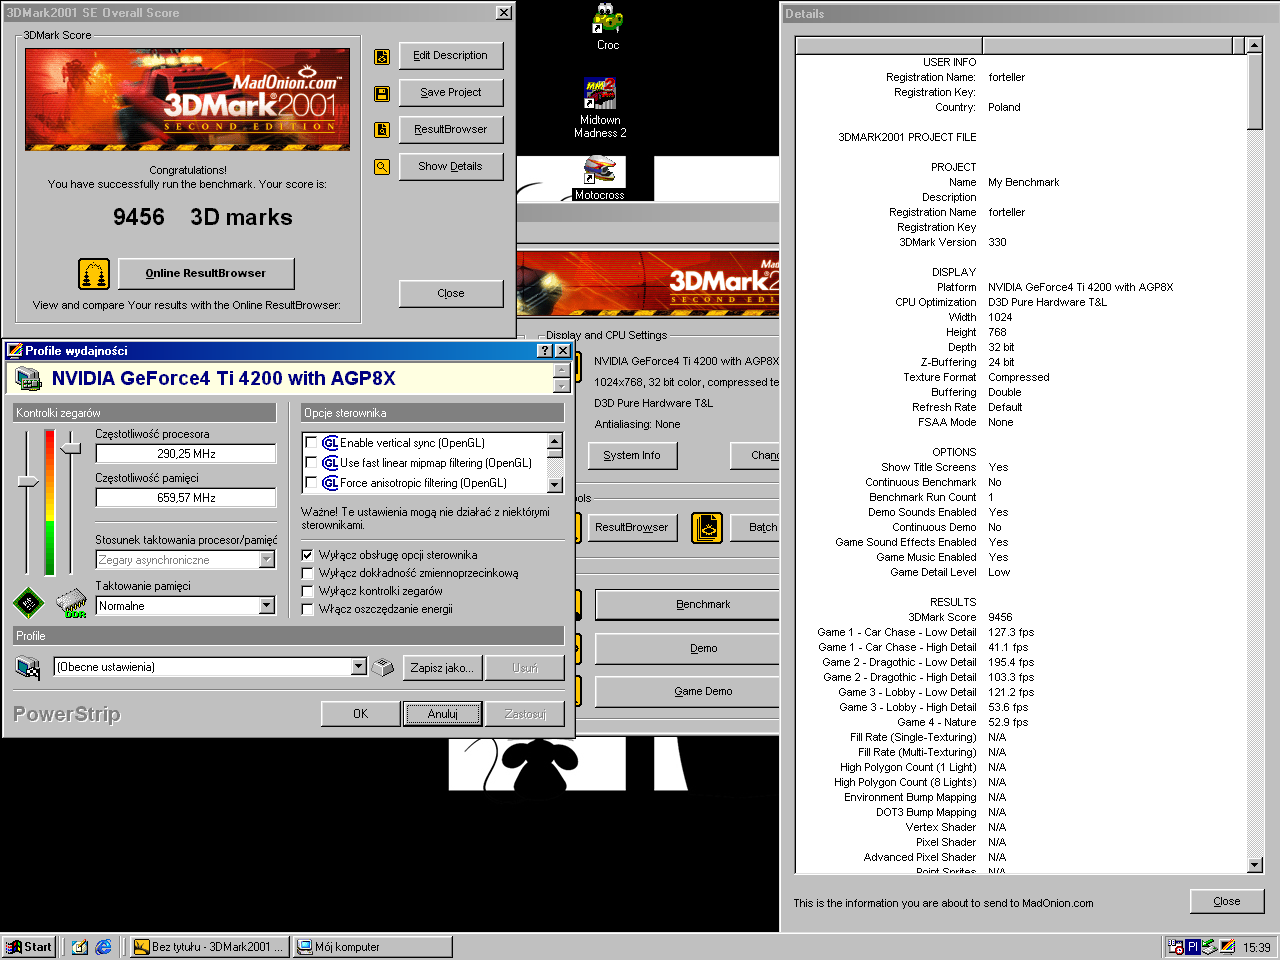Check Wyłącz dokładność zmiennoprzecinkową
This screenshot has height=960, width=1280.
click(x=308, y=573)
